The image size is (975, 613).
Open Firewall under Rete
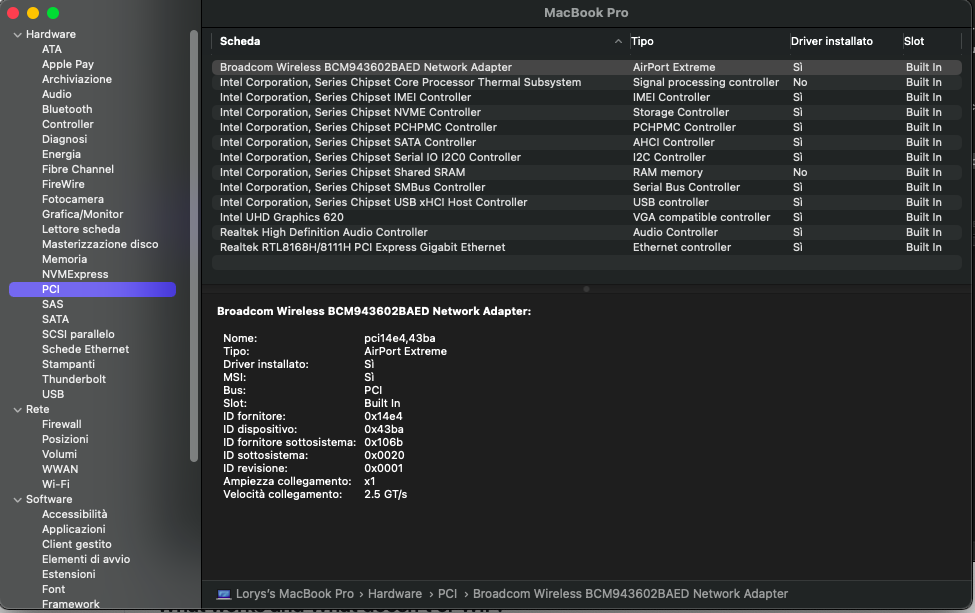point(62,424)
